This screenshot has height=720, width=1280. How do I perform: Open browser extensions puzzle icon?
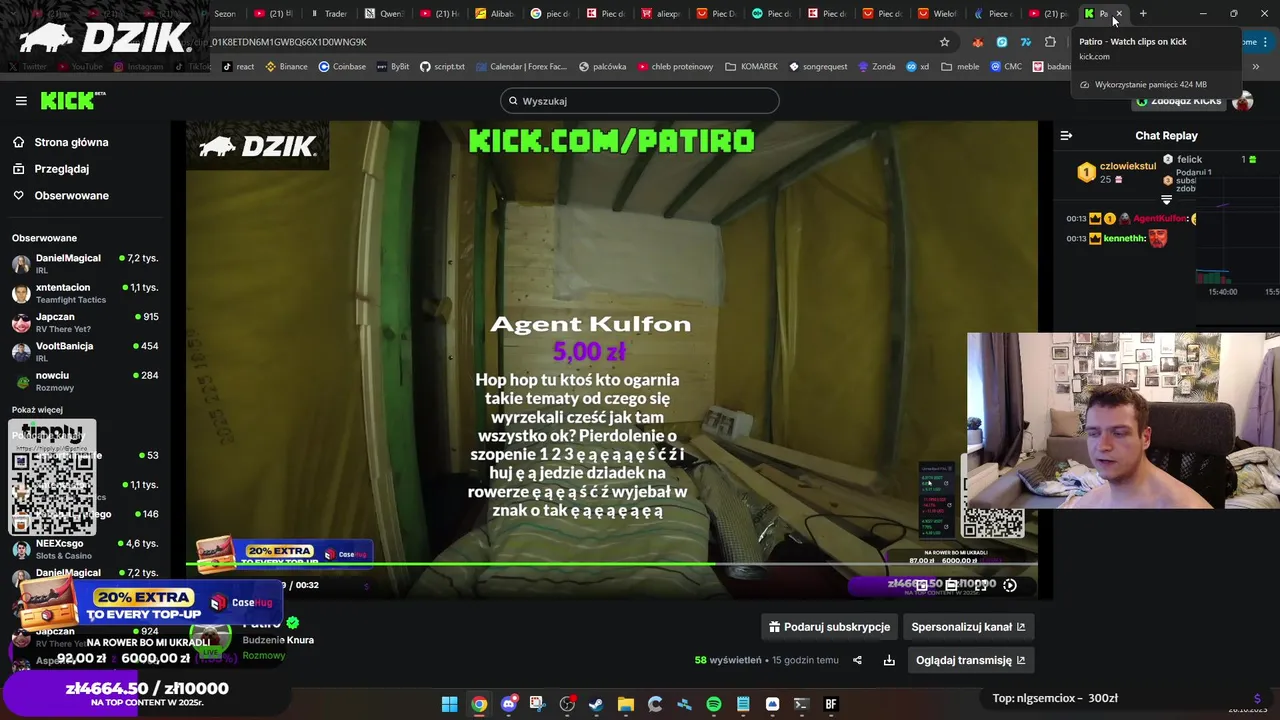pos(1050,42)
